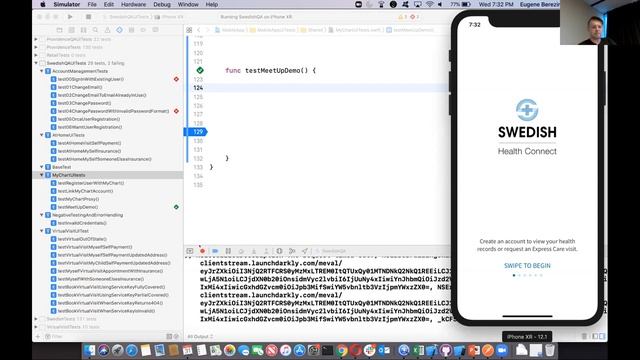Open the File menu
The width and height of the screenshot is (640, 360).
(x=92, y=4)
